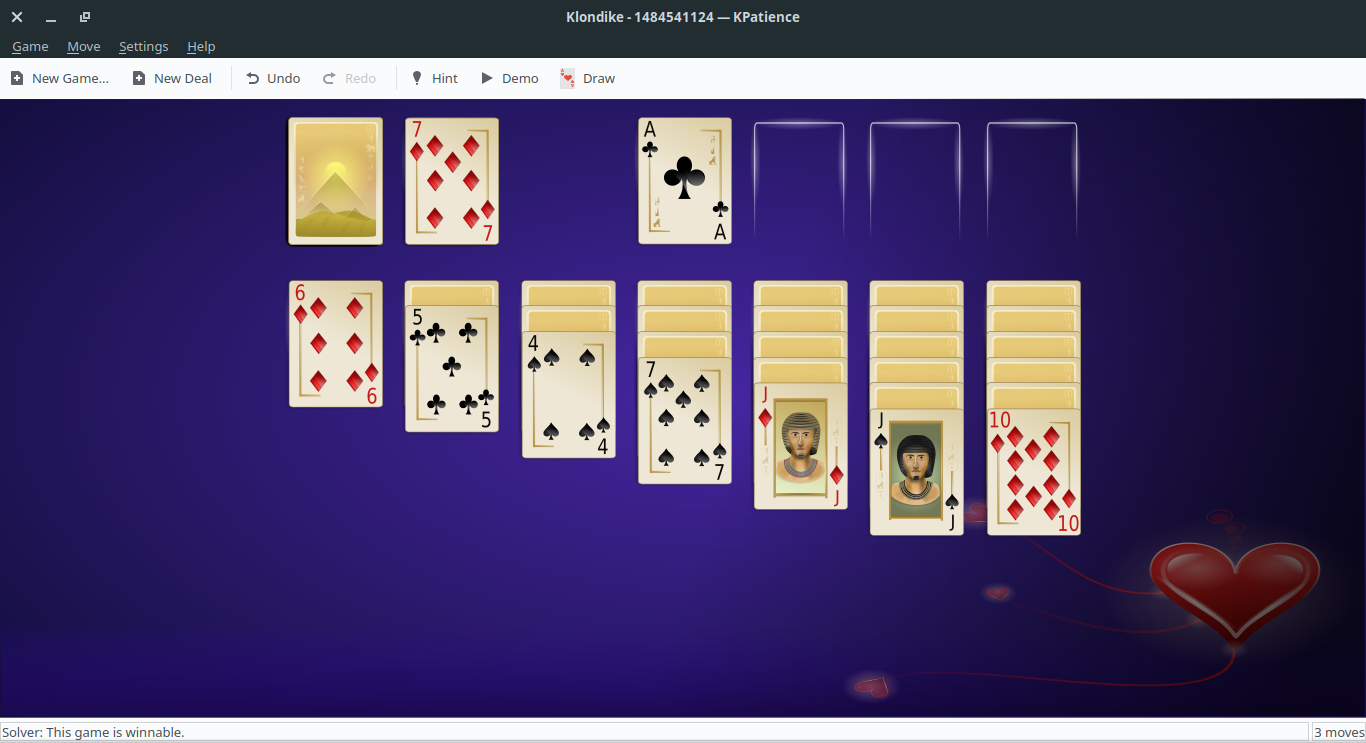Open the Help menu
The height and width of the screenshot is (743, 1366).
pyautogui.click(x=201, y=46)
